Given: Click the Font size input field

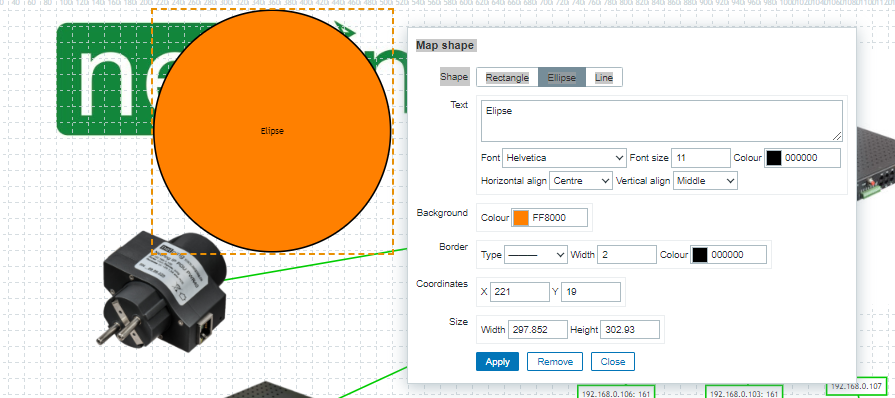Looking at the screenshot, I should 701,158.
